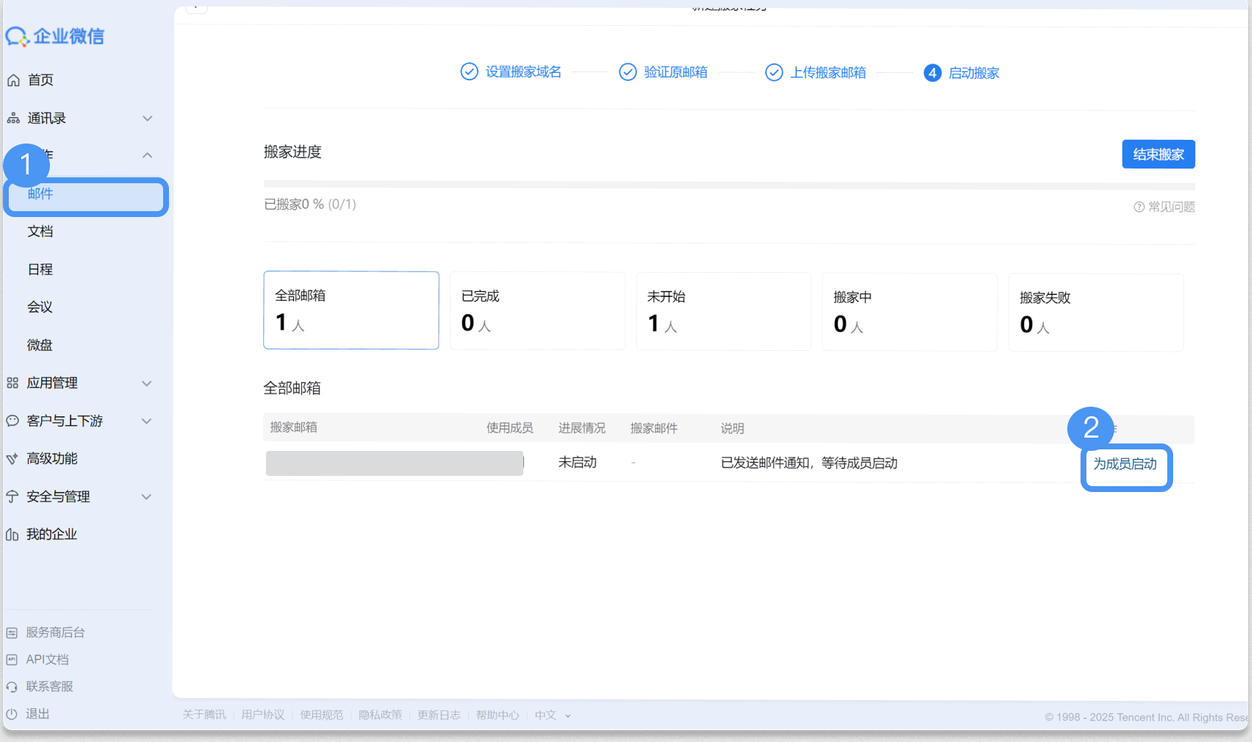This screenshot has width=1252, height=742.
Task: Click the 已搬家0 % (0/1) text
Action: [x=310, y=204]
